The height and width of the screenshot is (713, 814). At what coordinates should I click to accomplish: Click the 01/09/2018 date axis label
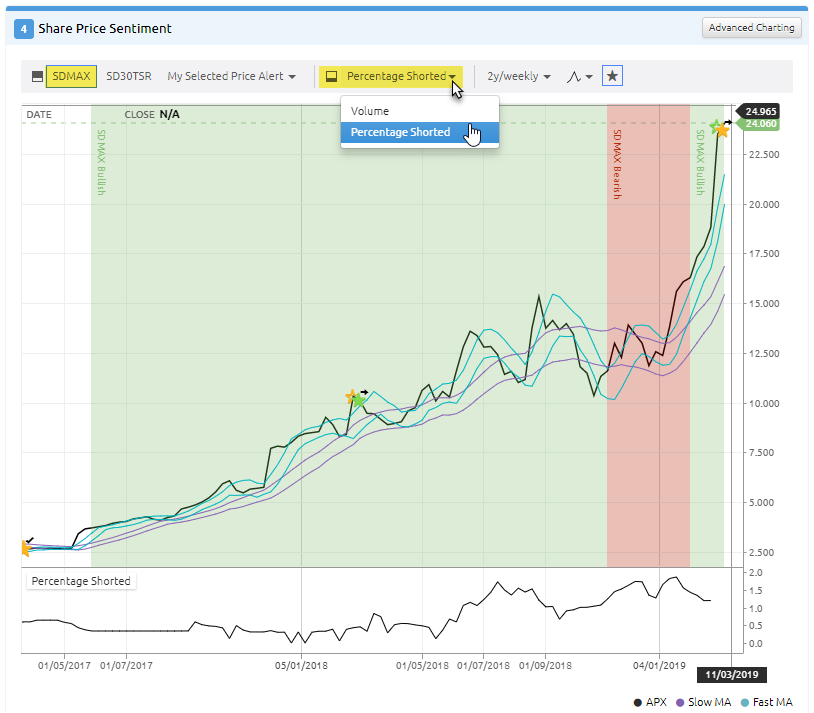point(545,665)
